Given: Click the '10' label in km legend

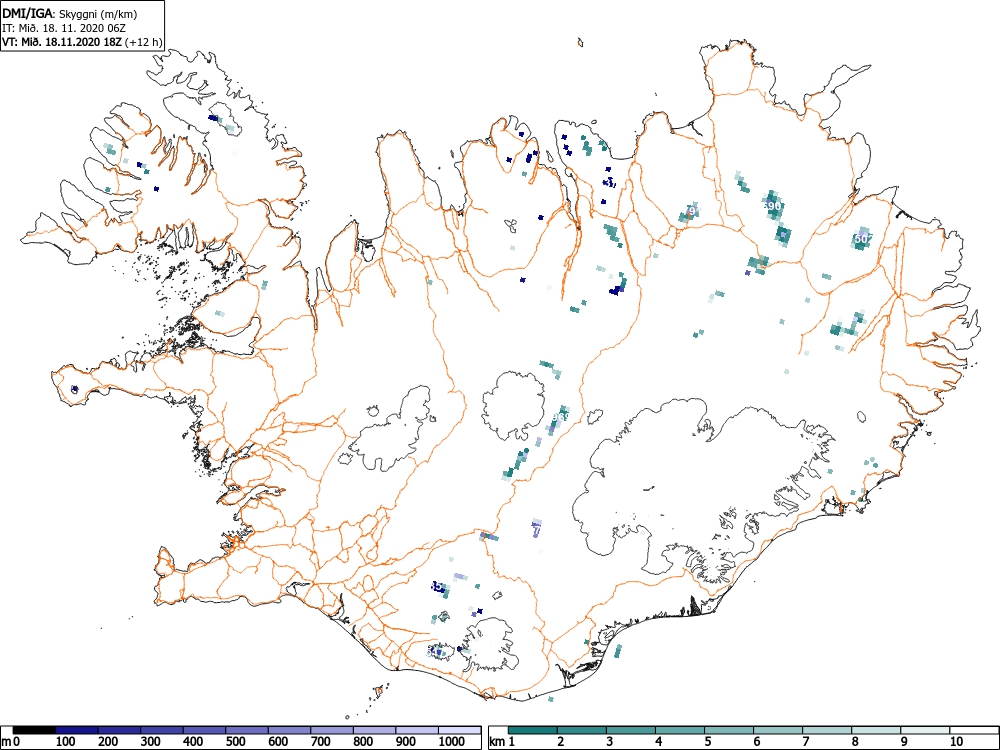Looking at the screenshot, I should tap(957, 742).
